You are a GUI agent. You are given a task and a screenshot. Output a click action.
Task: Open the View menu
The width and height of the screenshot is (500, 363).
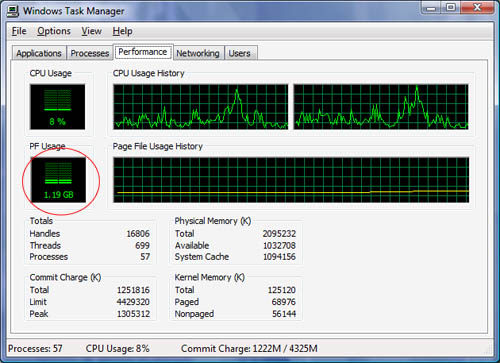(x=91, y=31)
